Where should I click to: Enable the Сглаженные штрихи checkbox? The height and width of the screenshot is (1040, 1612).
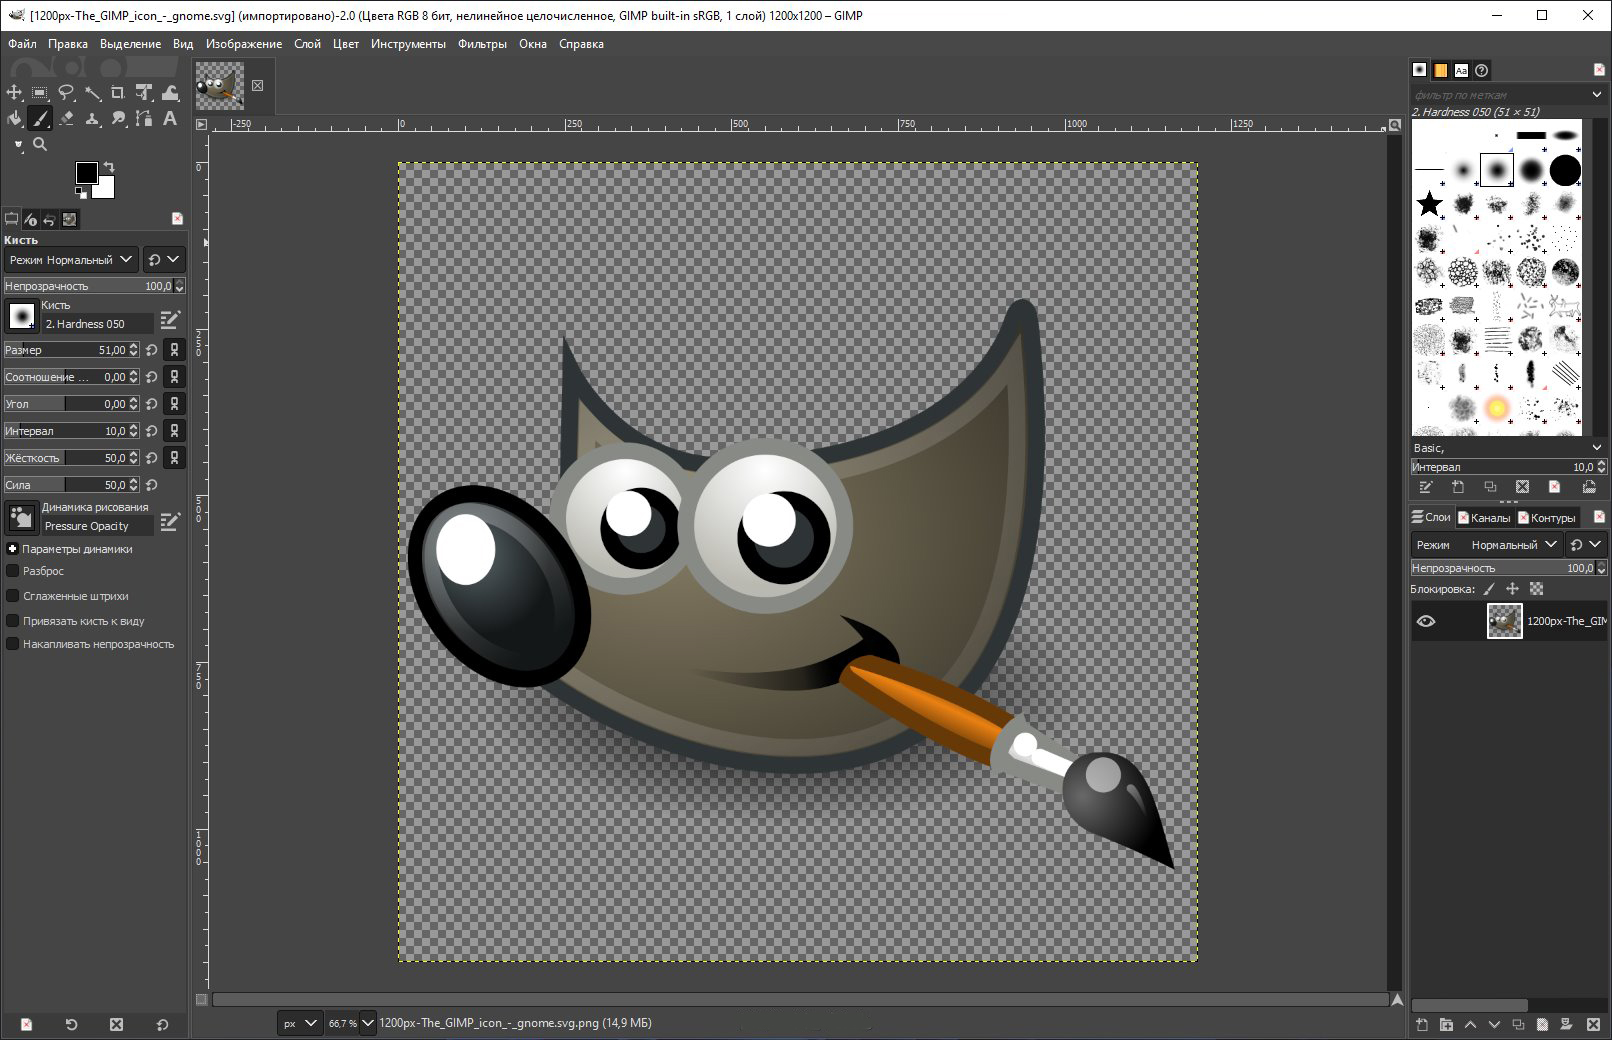(x=13, y=596)
